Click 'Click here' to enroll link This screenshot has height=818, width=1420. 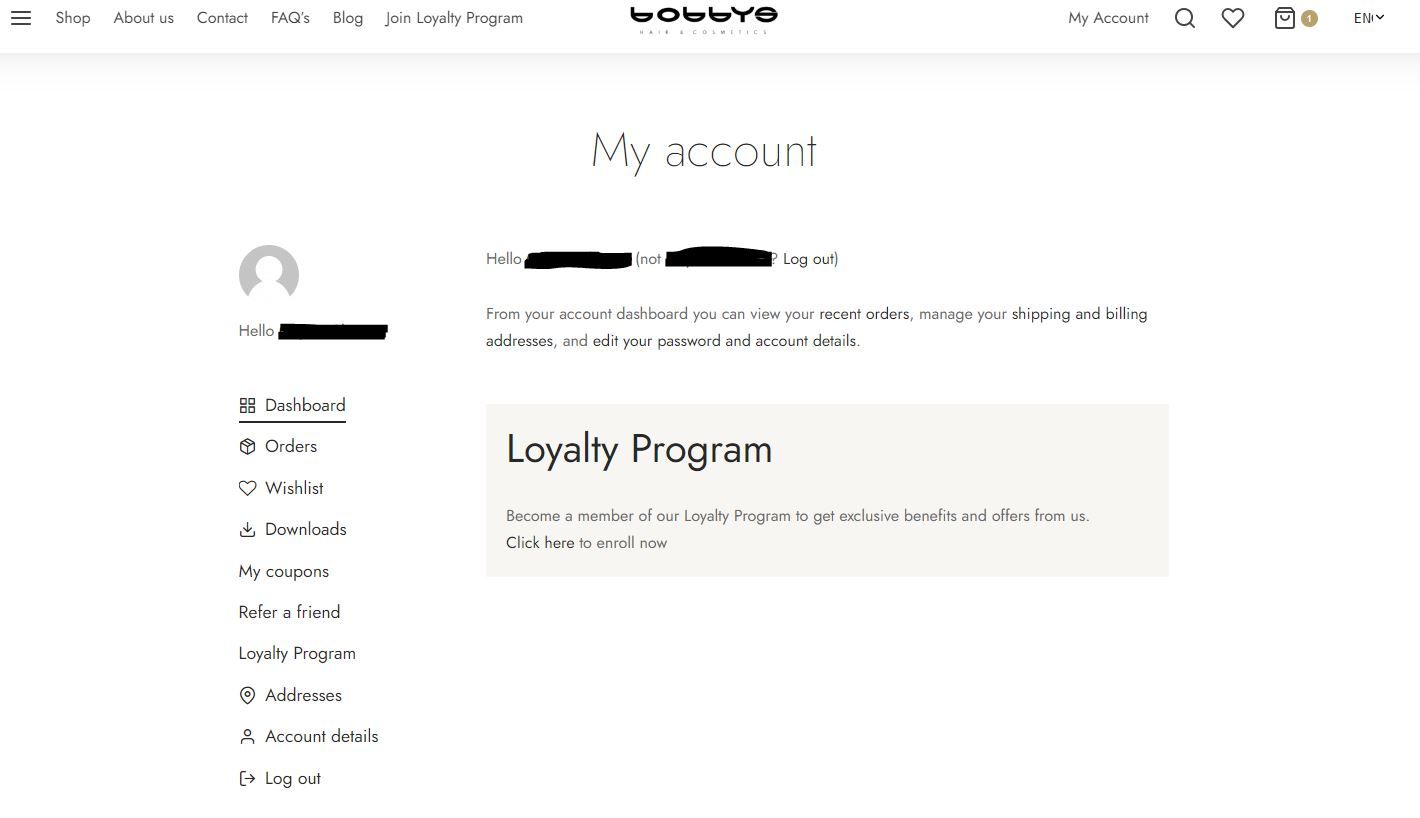coord(540,543)
